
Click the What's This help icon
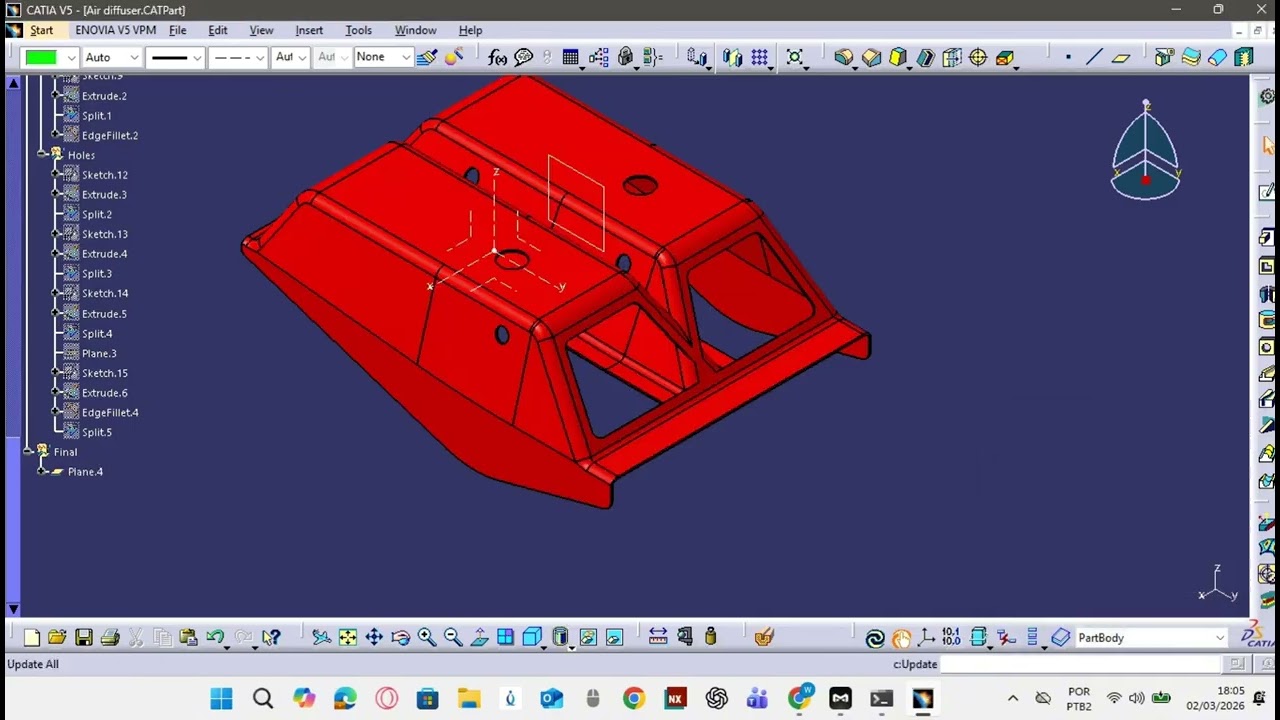tap(271, 637)
